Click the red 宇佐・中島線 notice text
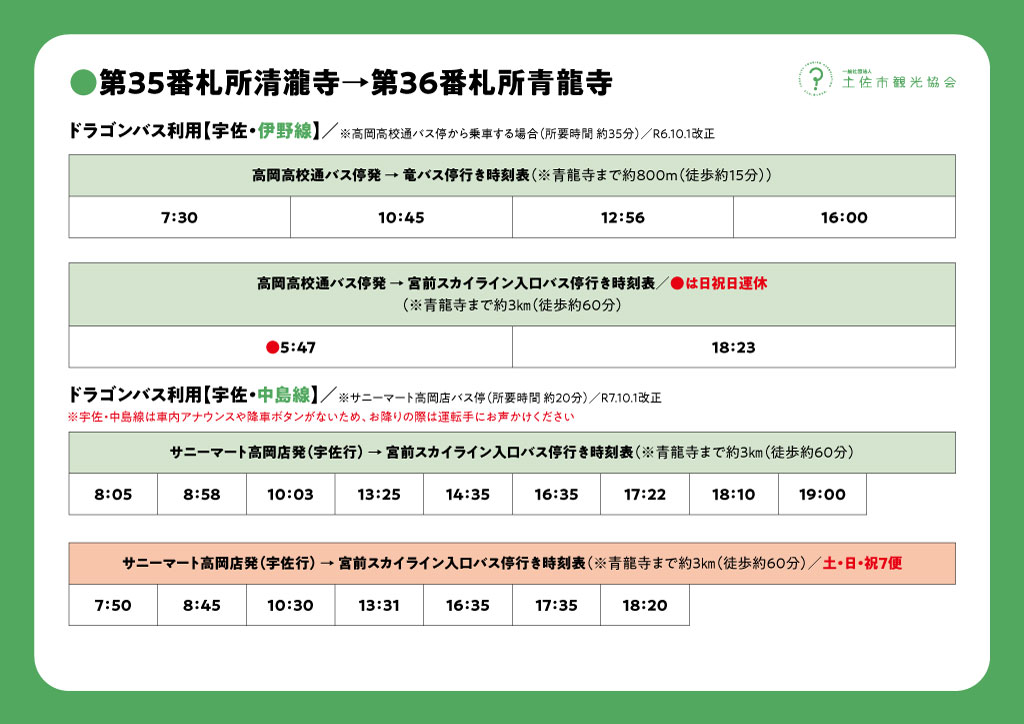The image size is (1024, 724). click(x=320, y=416)
